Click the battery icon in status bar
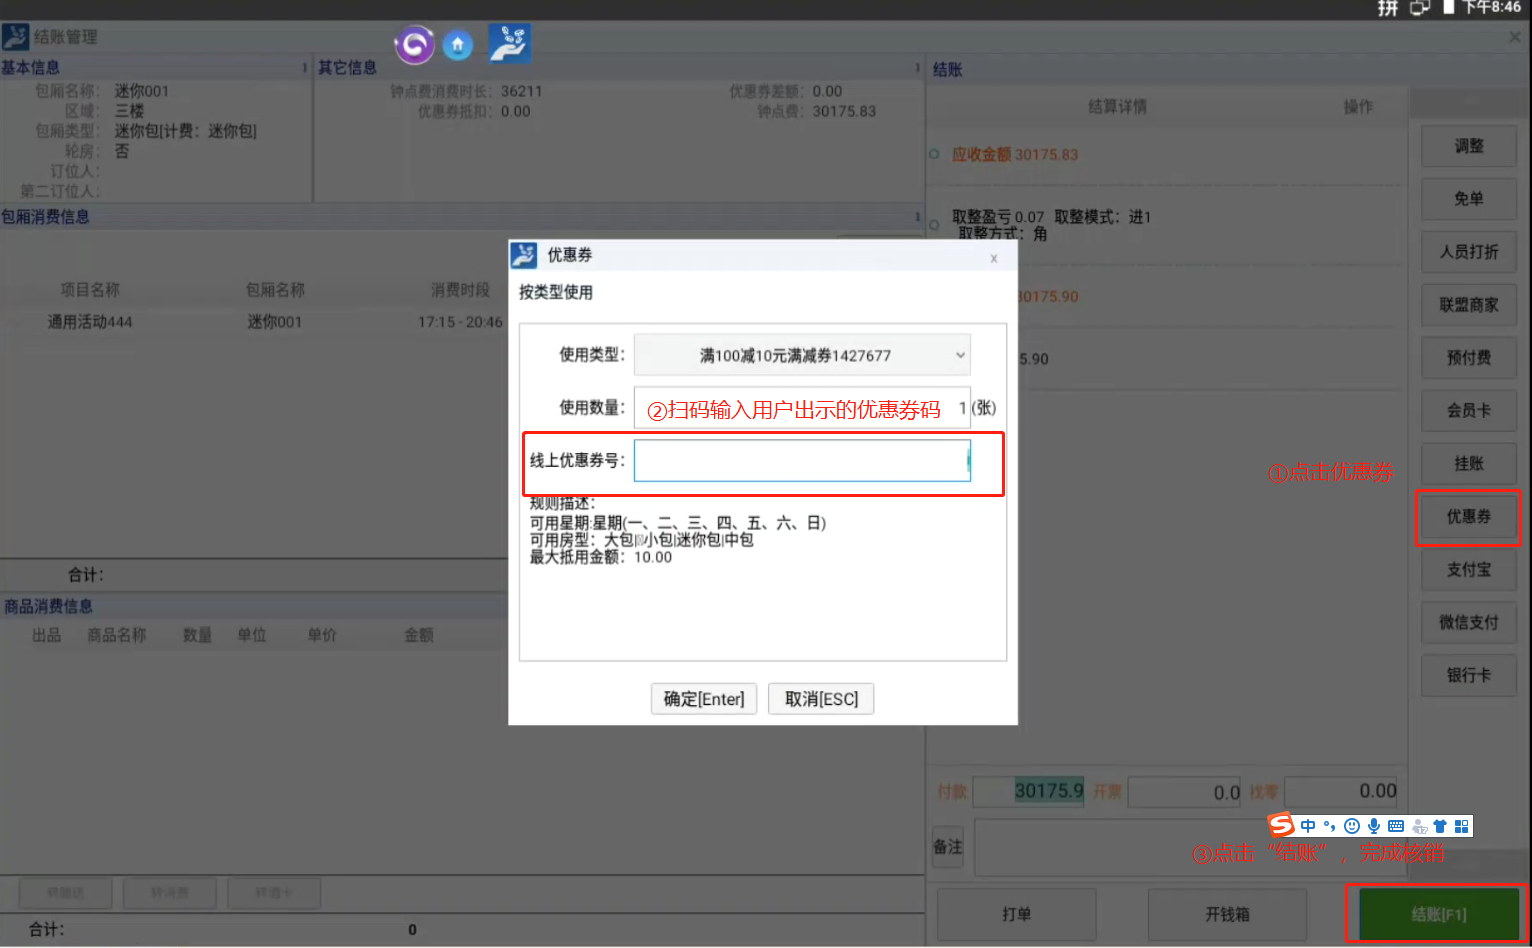This screenshot has height=948, width=1532. pos(1448,8)
